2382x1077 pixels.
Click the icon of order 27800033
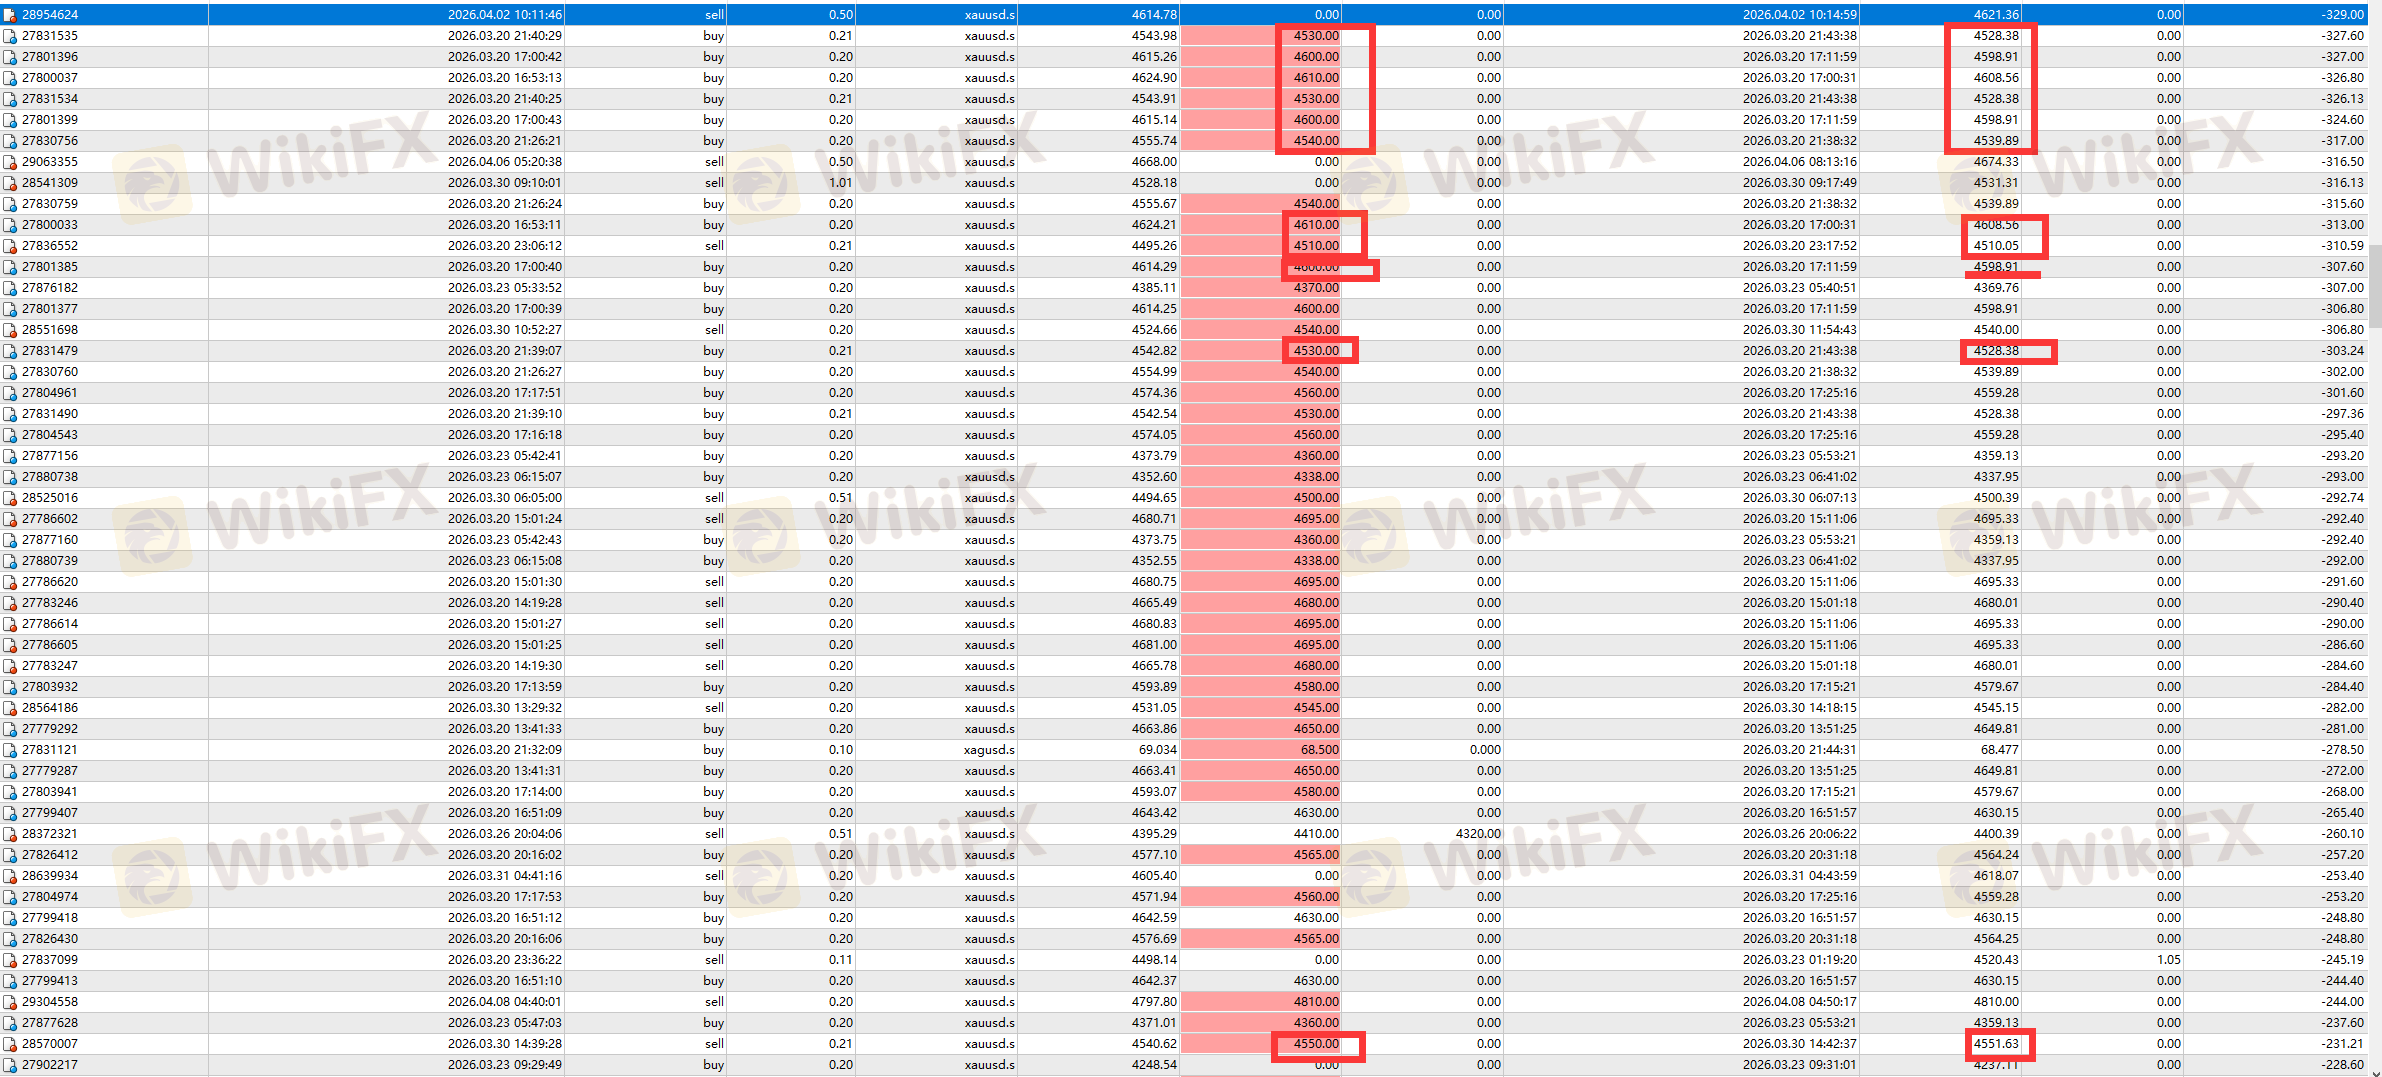10,225
